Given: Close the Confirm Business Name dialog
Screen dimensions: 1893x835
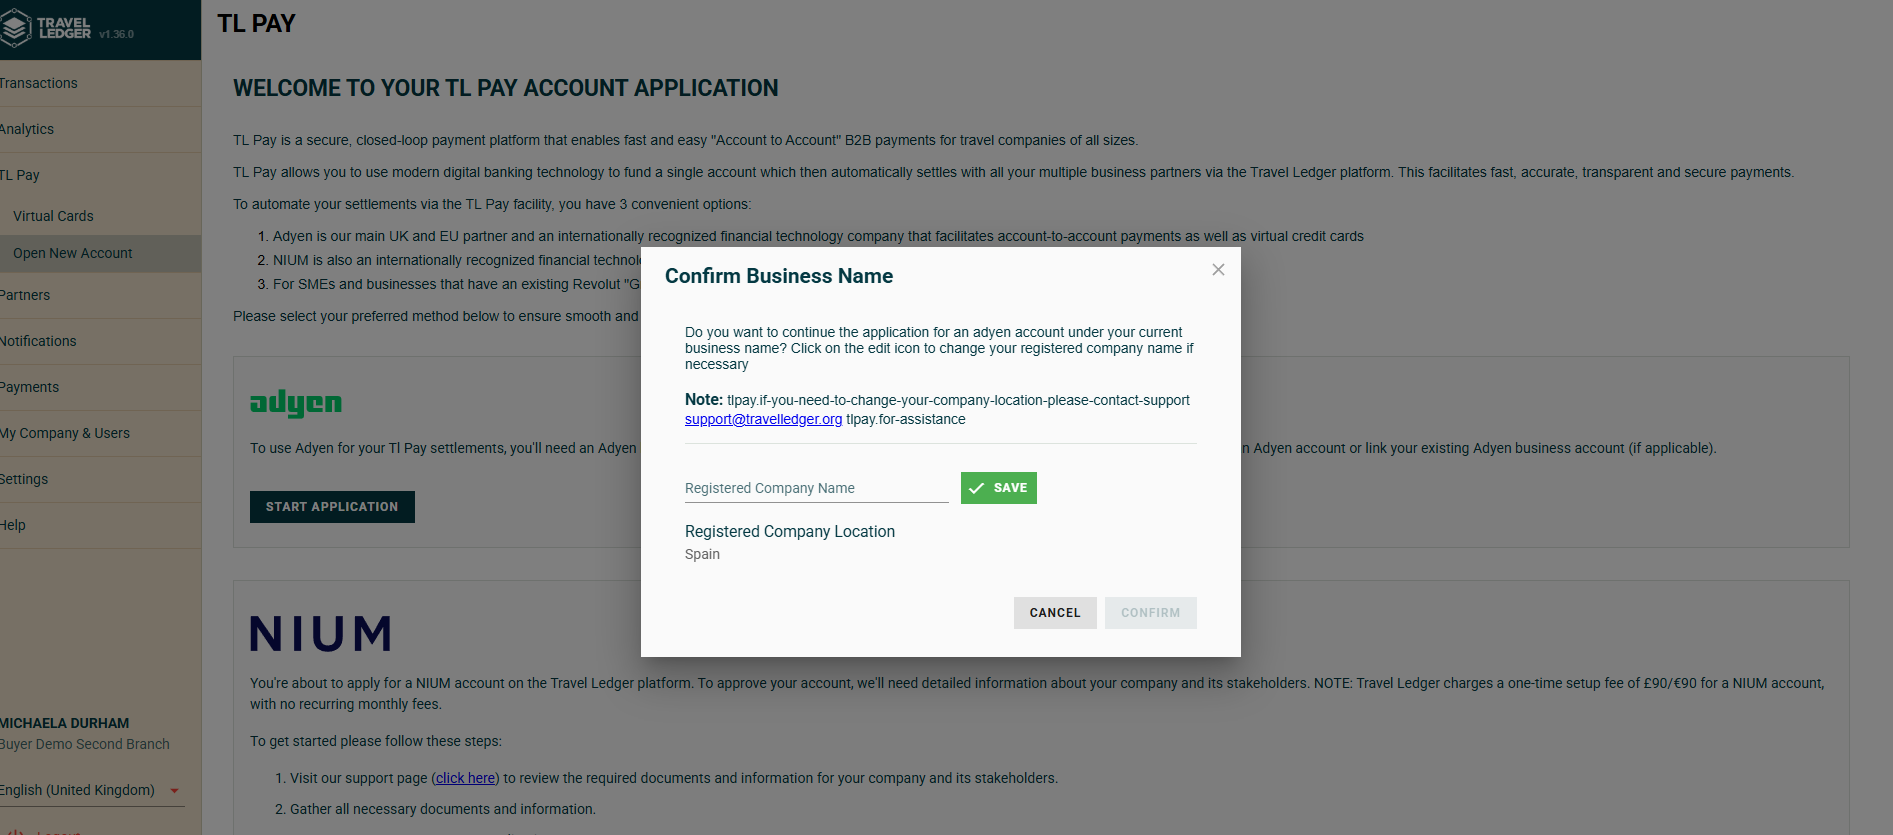Looking at the screenshot, I should [1218, 270].
